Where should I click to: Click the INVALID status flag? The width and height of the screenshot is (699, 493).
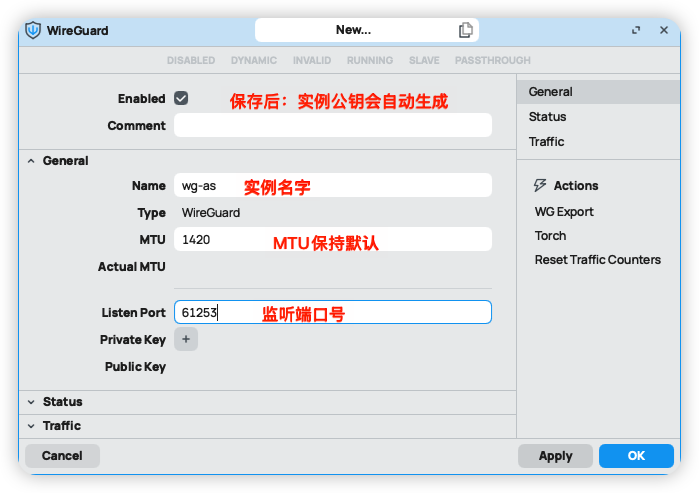[312, 61]
